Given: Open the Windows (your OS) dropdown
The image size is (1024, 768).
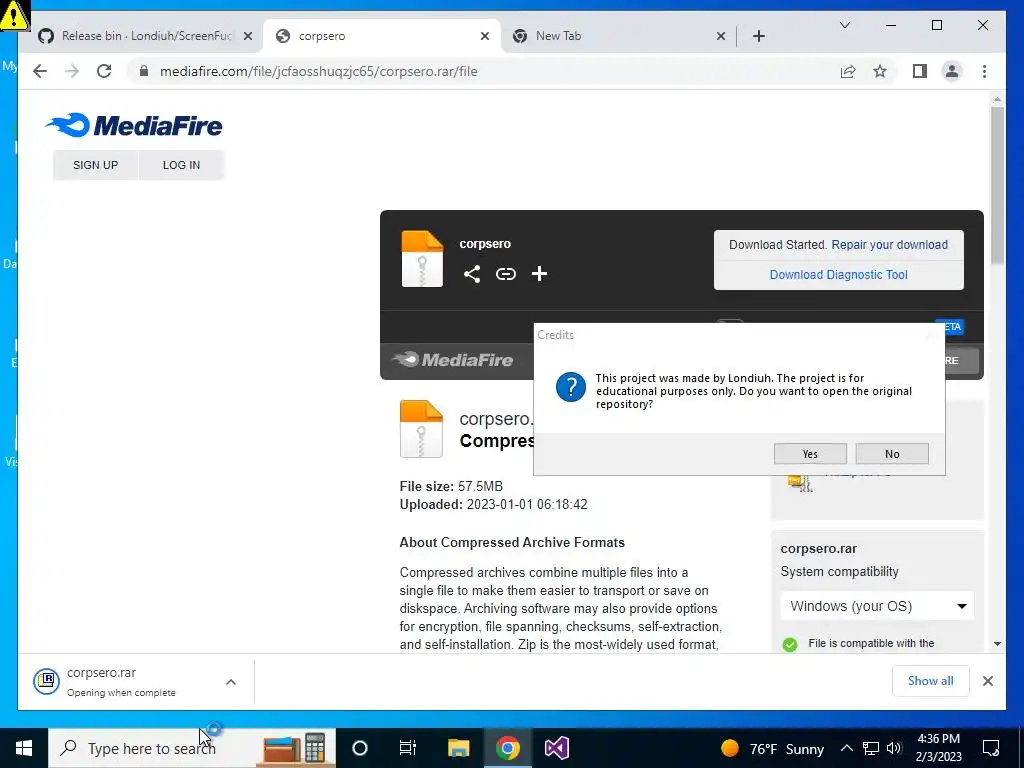Looking at the screenshot, I should (877, 606).
